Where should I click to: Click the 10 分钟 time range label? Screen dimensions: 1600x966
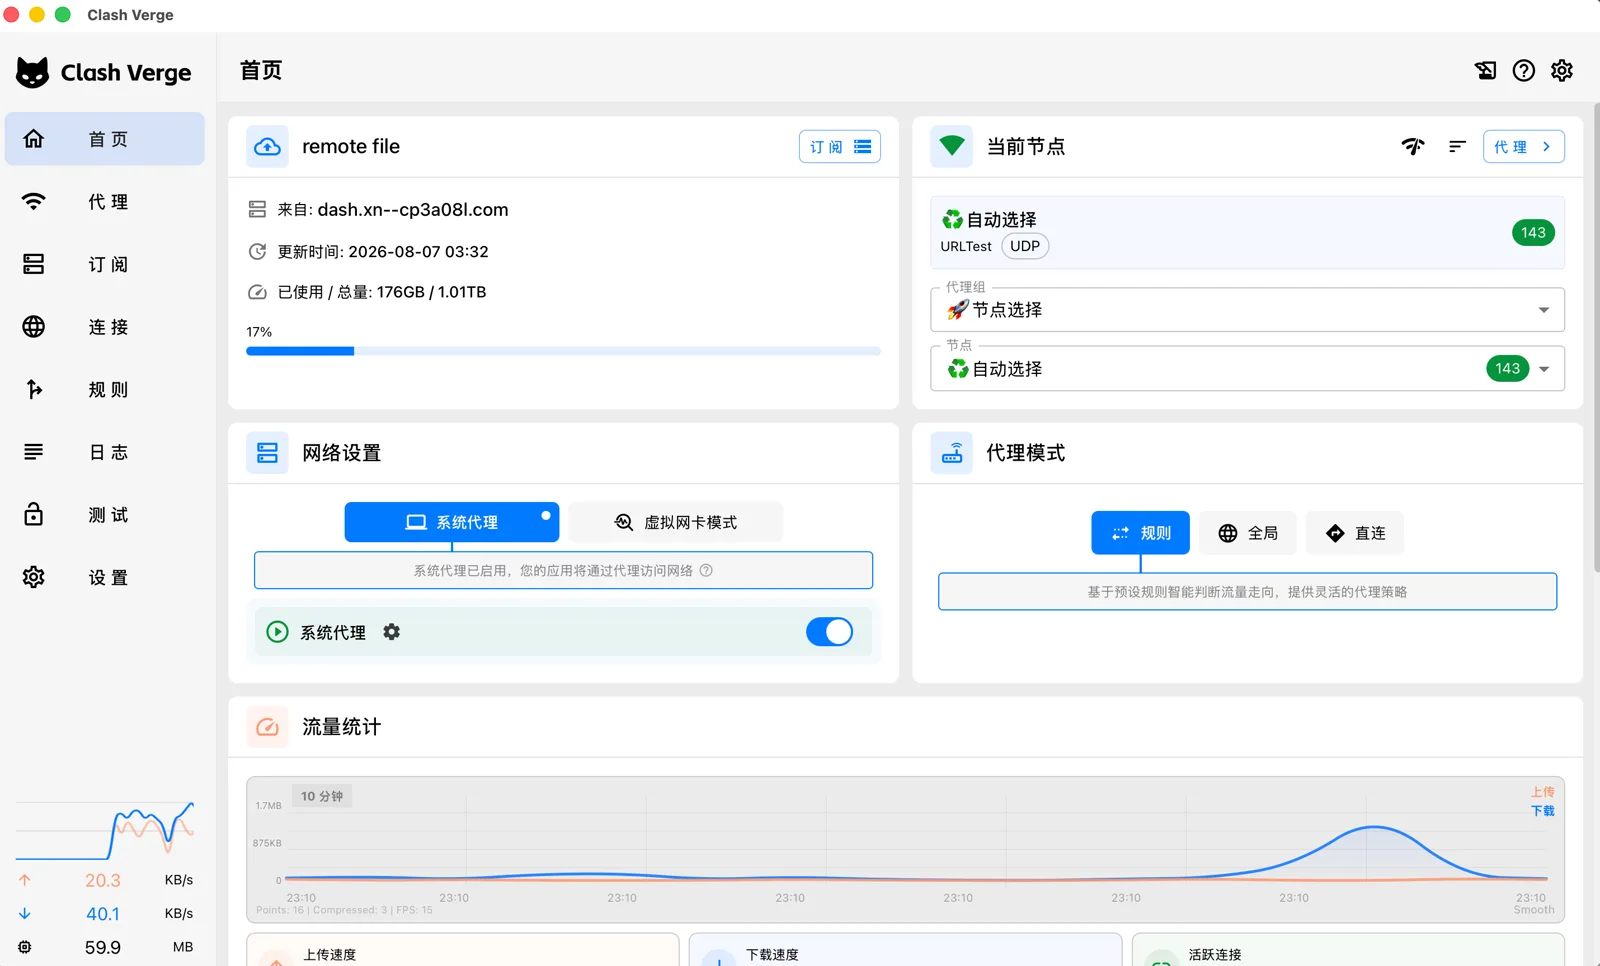tap(322, 796)
